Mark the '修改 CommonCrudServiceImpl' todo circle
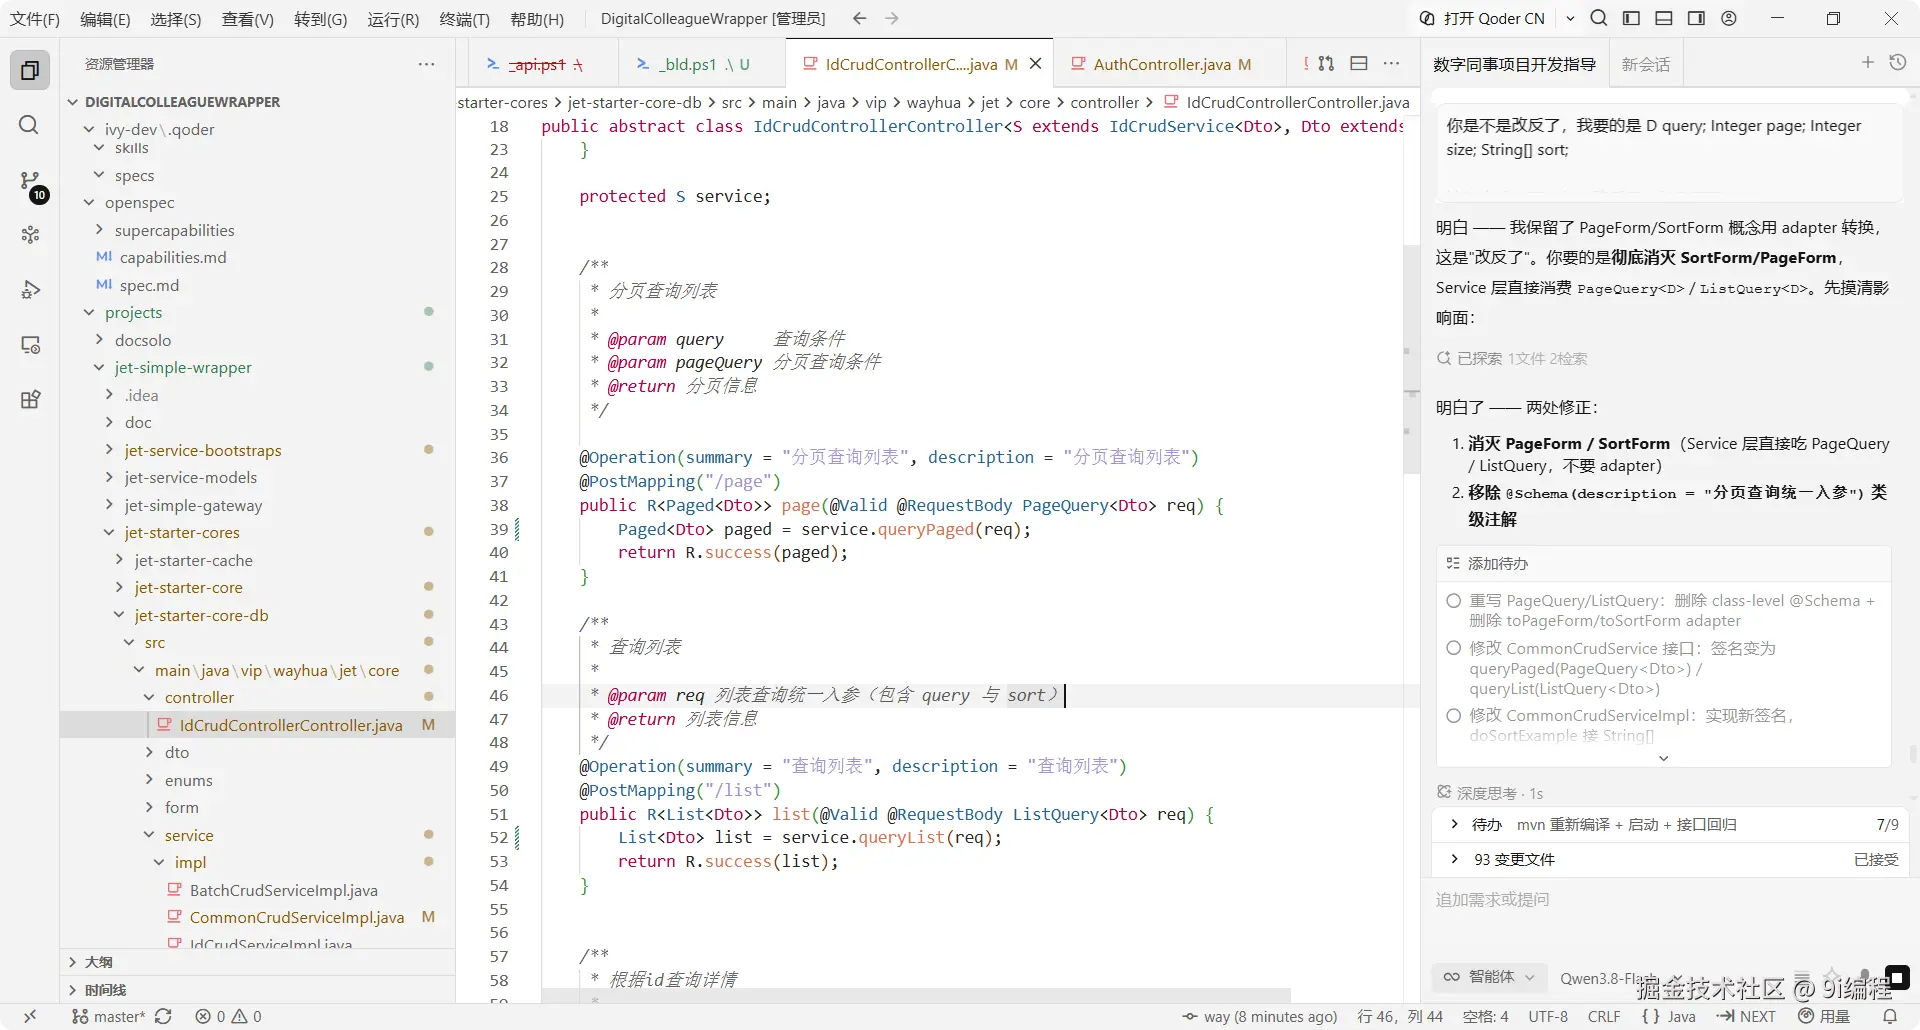 coord(1454,715)
